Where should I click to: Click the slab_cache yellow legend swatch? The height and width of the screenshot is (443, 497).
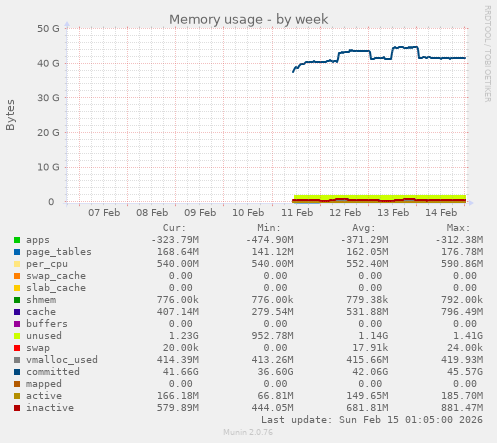17,288
